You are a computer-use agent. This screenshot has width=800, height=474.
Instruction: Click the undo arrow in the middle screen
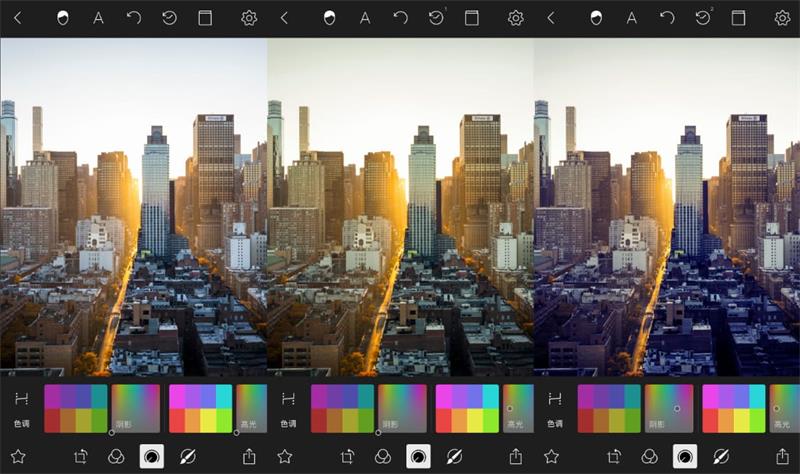(x=400, y=18)
